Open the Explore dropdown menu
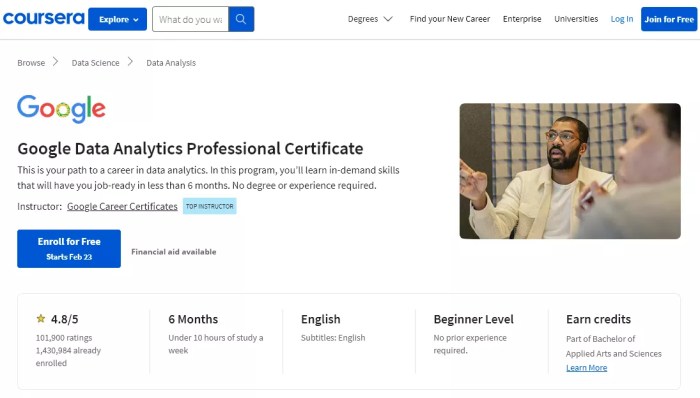The width and height of the screenshot is (700, 398). coord(117,19)
